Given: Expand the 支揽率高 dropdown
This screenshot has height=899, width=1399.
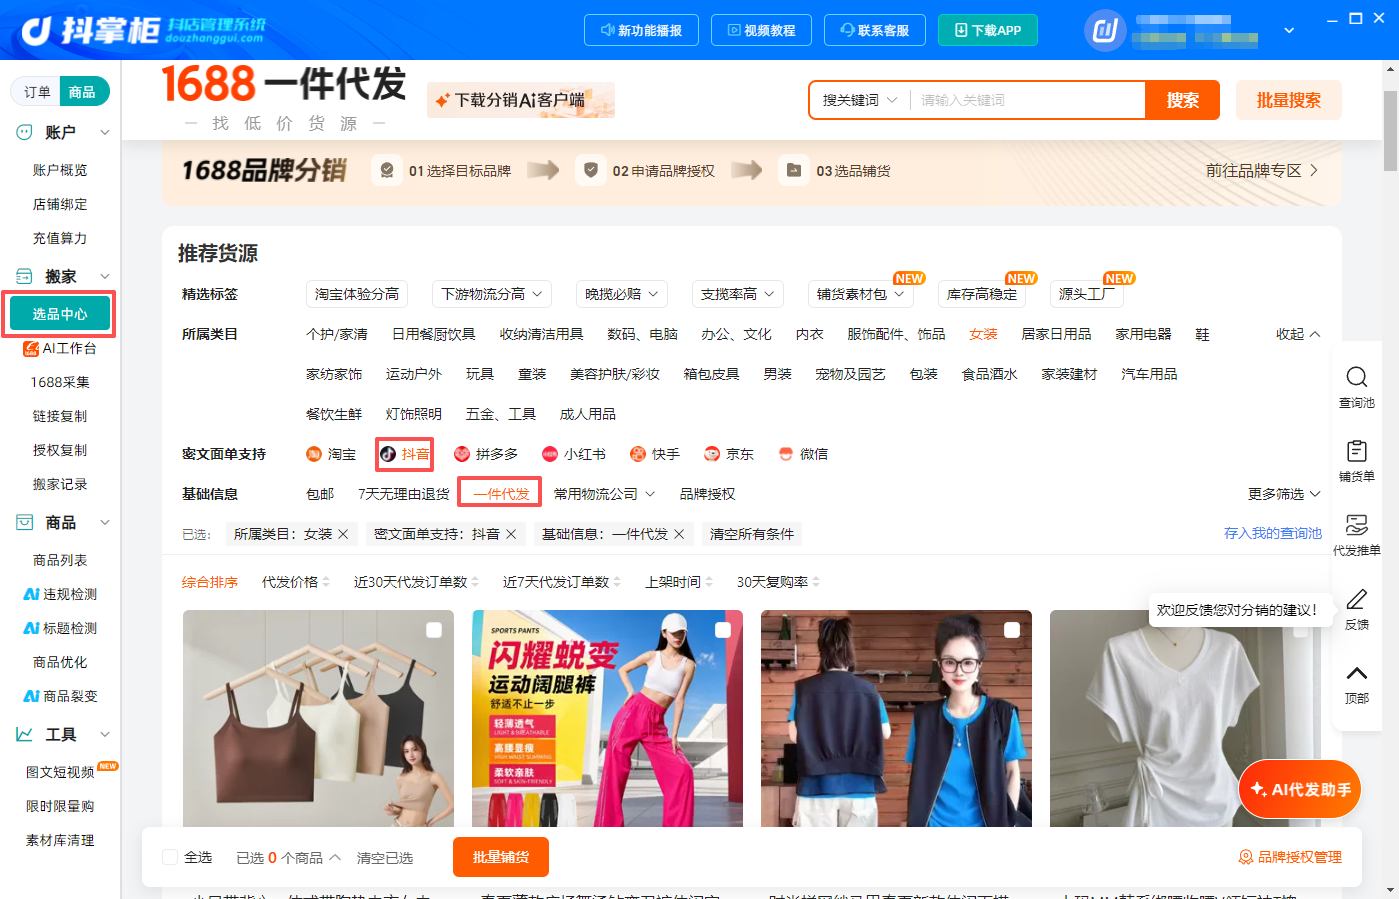Looking at the screenshot, I should tap(738, 294).
